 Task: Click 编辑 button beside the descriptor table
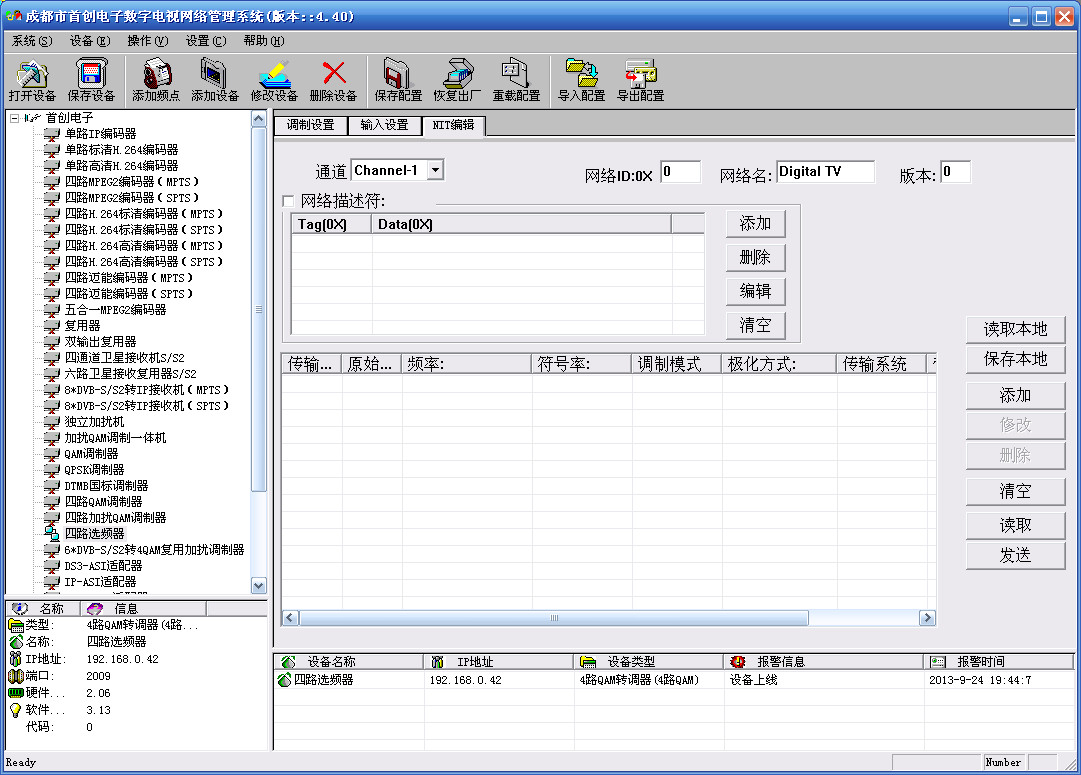tap(756, 291)
